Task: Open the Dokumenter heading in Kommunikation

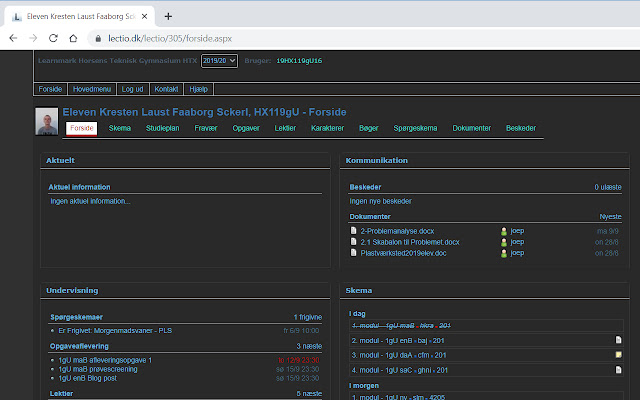Action: tap(370, 216)
